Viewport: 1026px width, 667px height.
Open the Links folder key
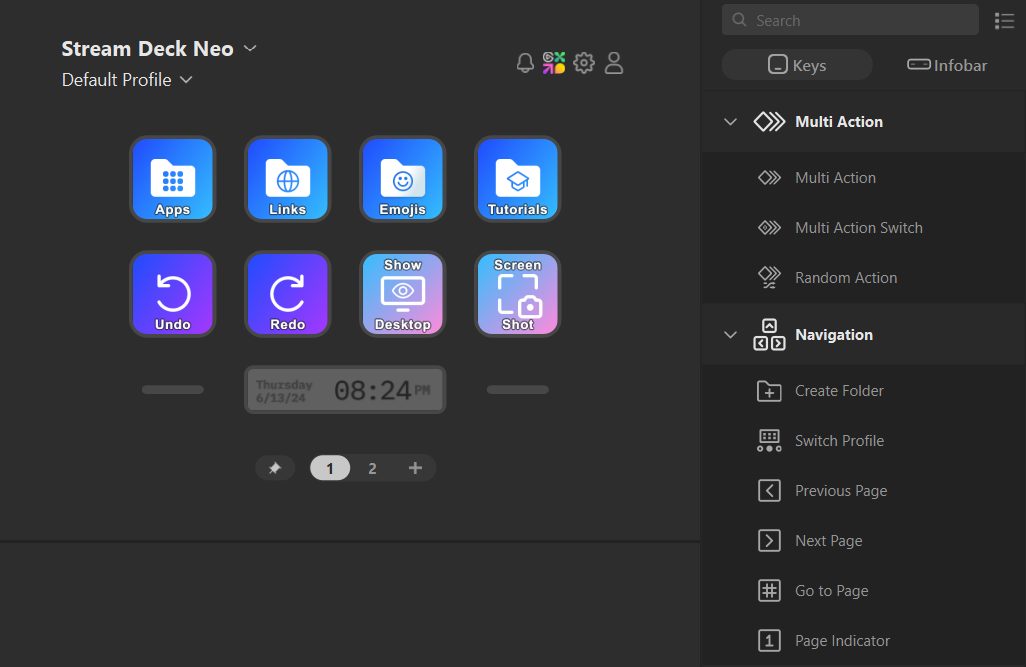click(x=287, y=179)
